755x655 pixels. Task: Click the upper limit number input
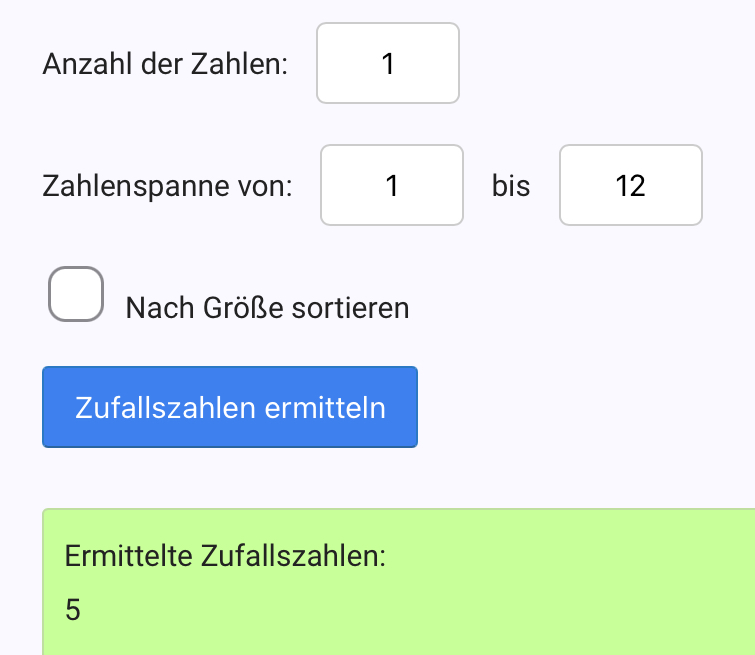coord(631,186)
